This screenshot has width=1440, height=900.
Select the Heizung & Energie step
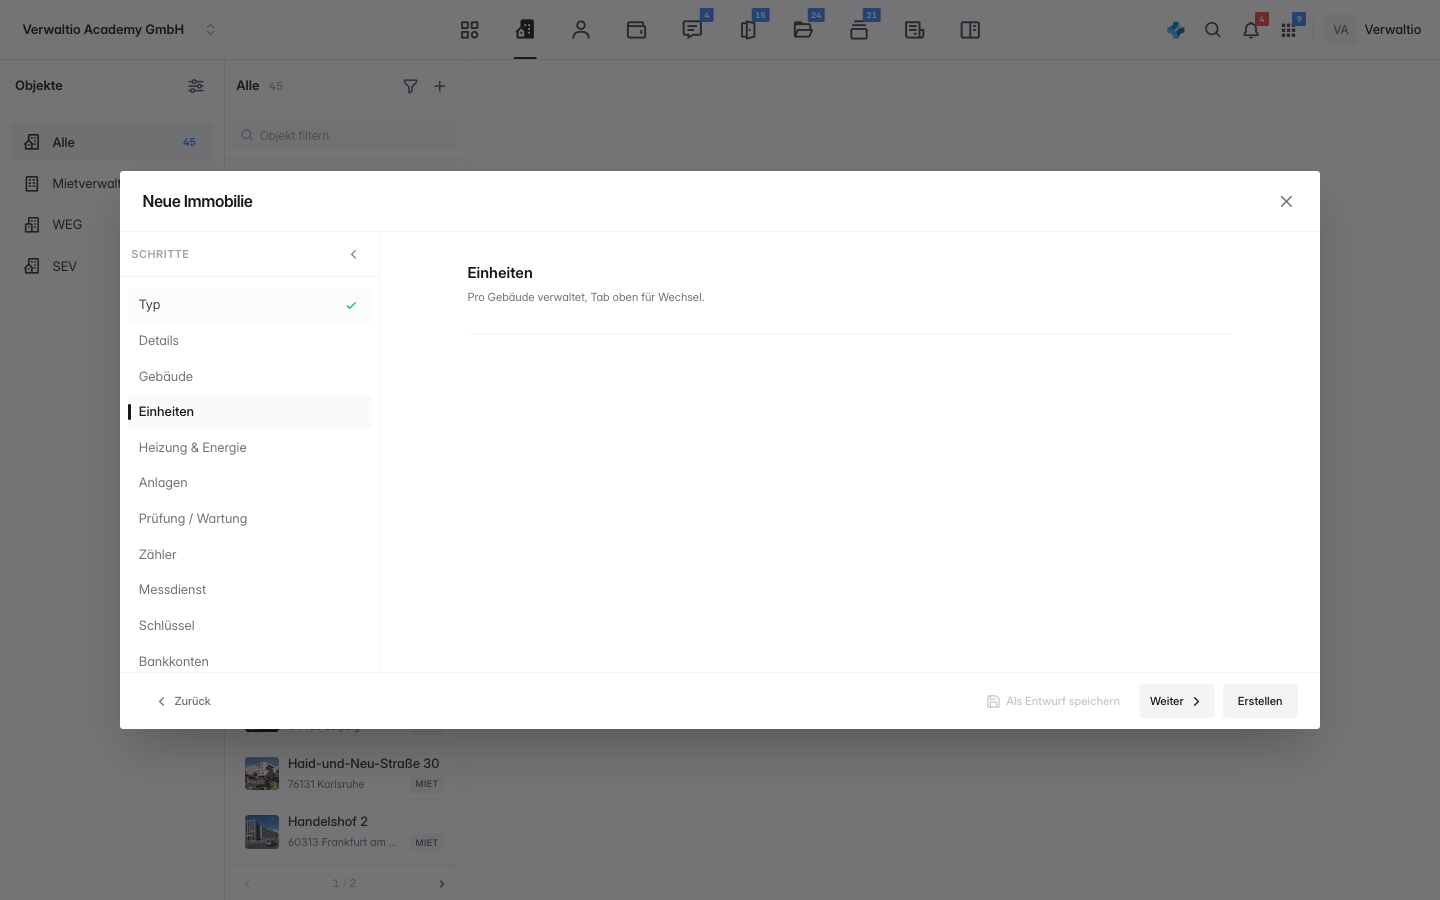(250, 448)
